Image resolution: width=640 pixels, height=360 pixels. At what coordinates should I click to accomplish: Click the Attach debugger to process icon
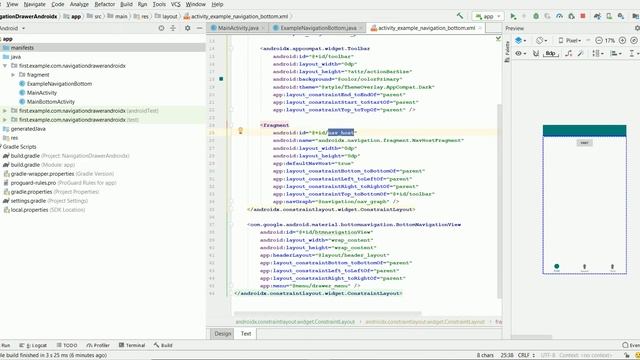(571, 16)
